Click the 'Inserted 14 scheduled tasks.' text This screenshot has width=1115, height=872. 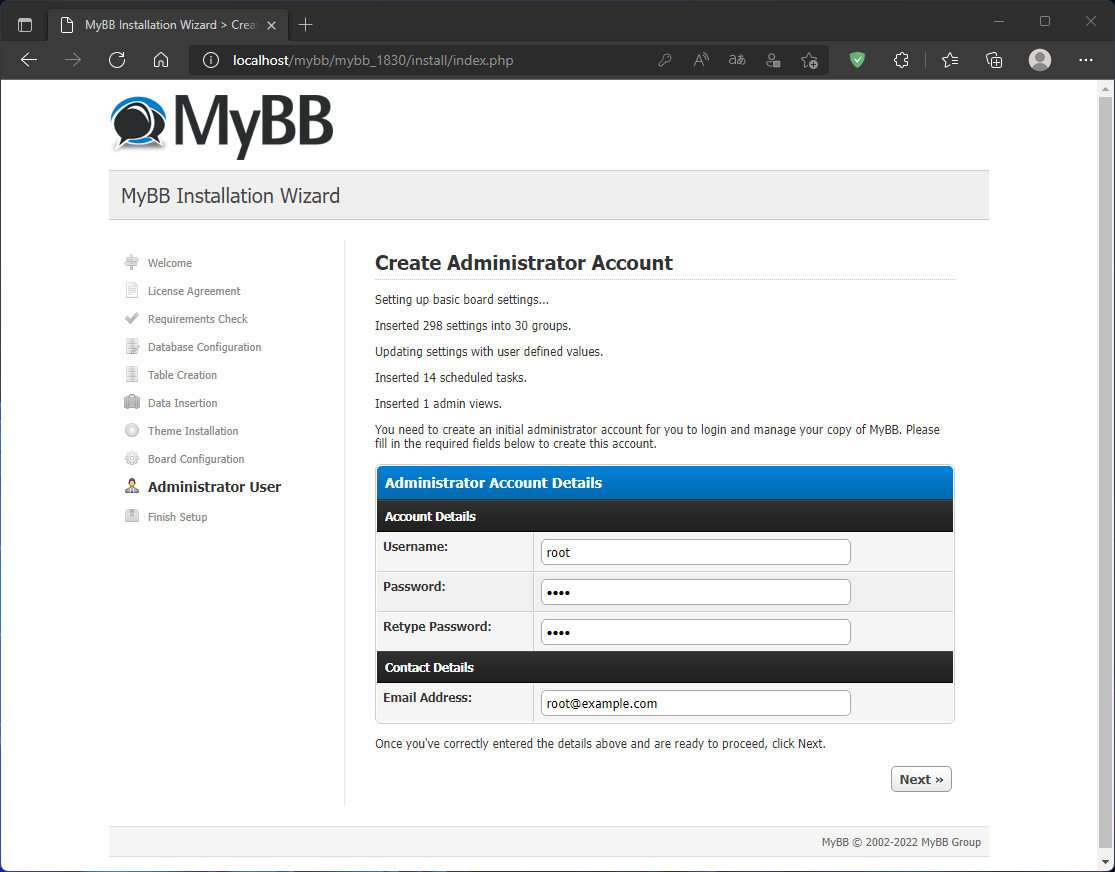click(x=451, y=378)
